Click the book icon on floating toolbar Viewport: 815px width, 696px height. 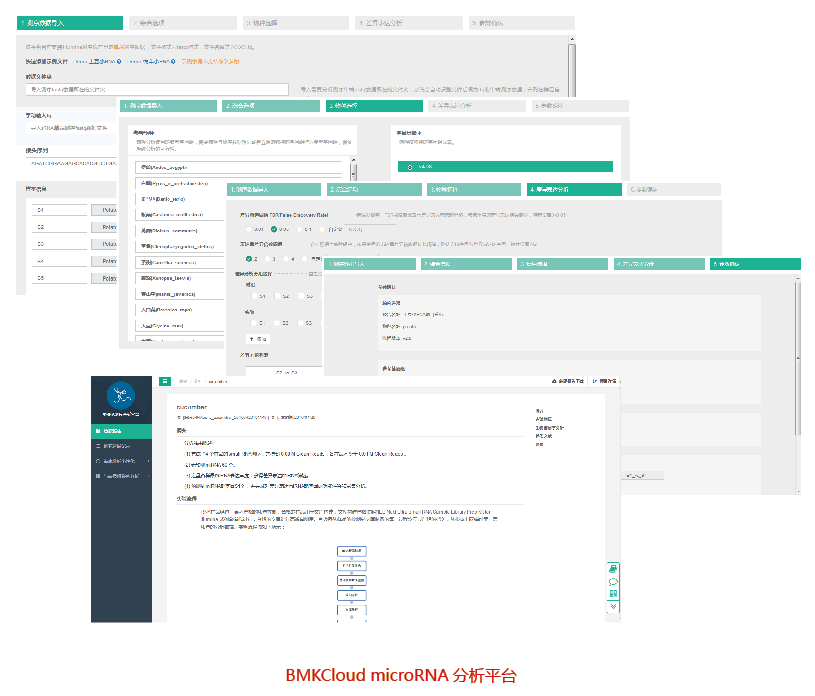(613, 594)
